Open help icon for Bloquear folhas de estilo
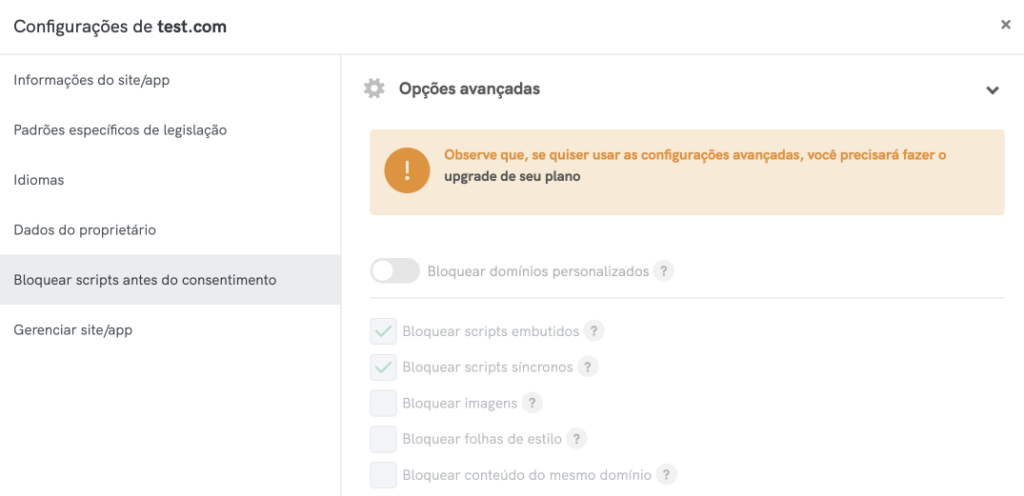 pos(576,439)
